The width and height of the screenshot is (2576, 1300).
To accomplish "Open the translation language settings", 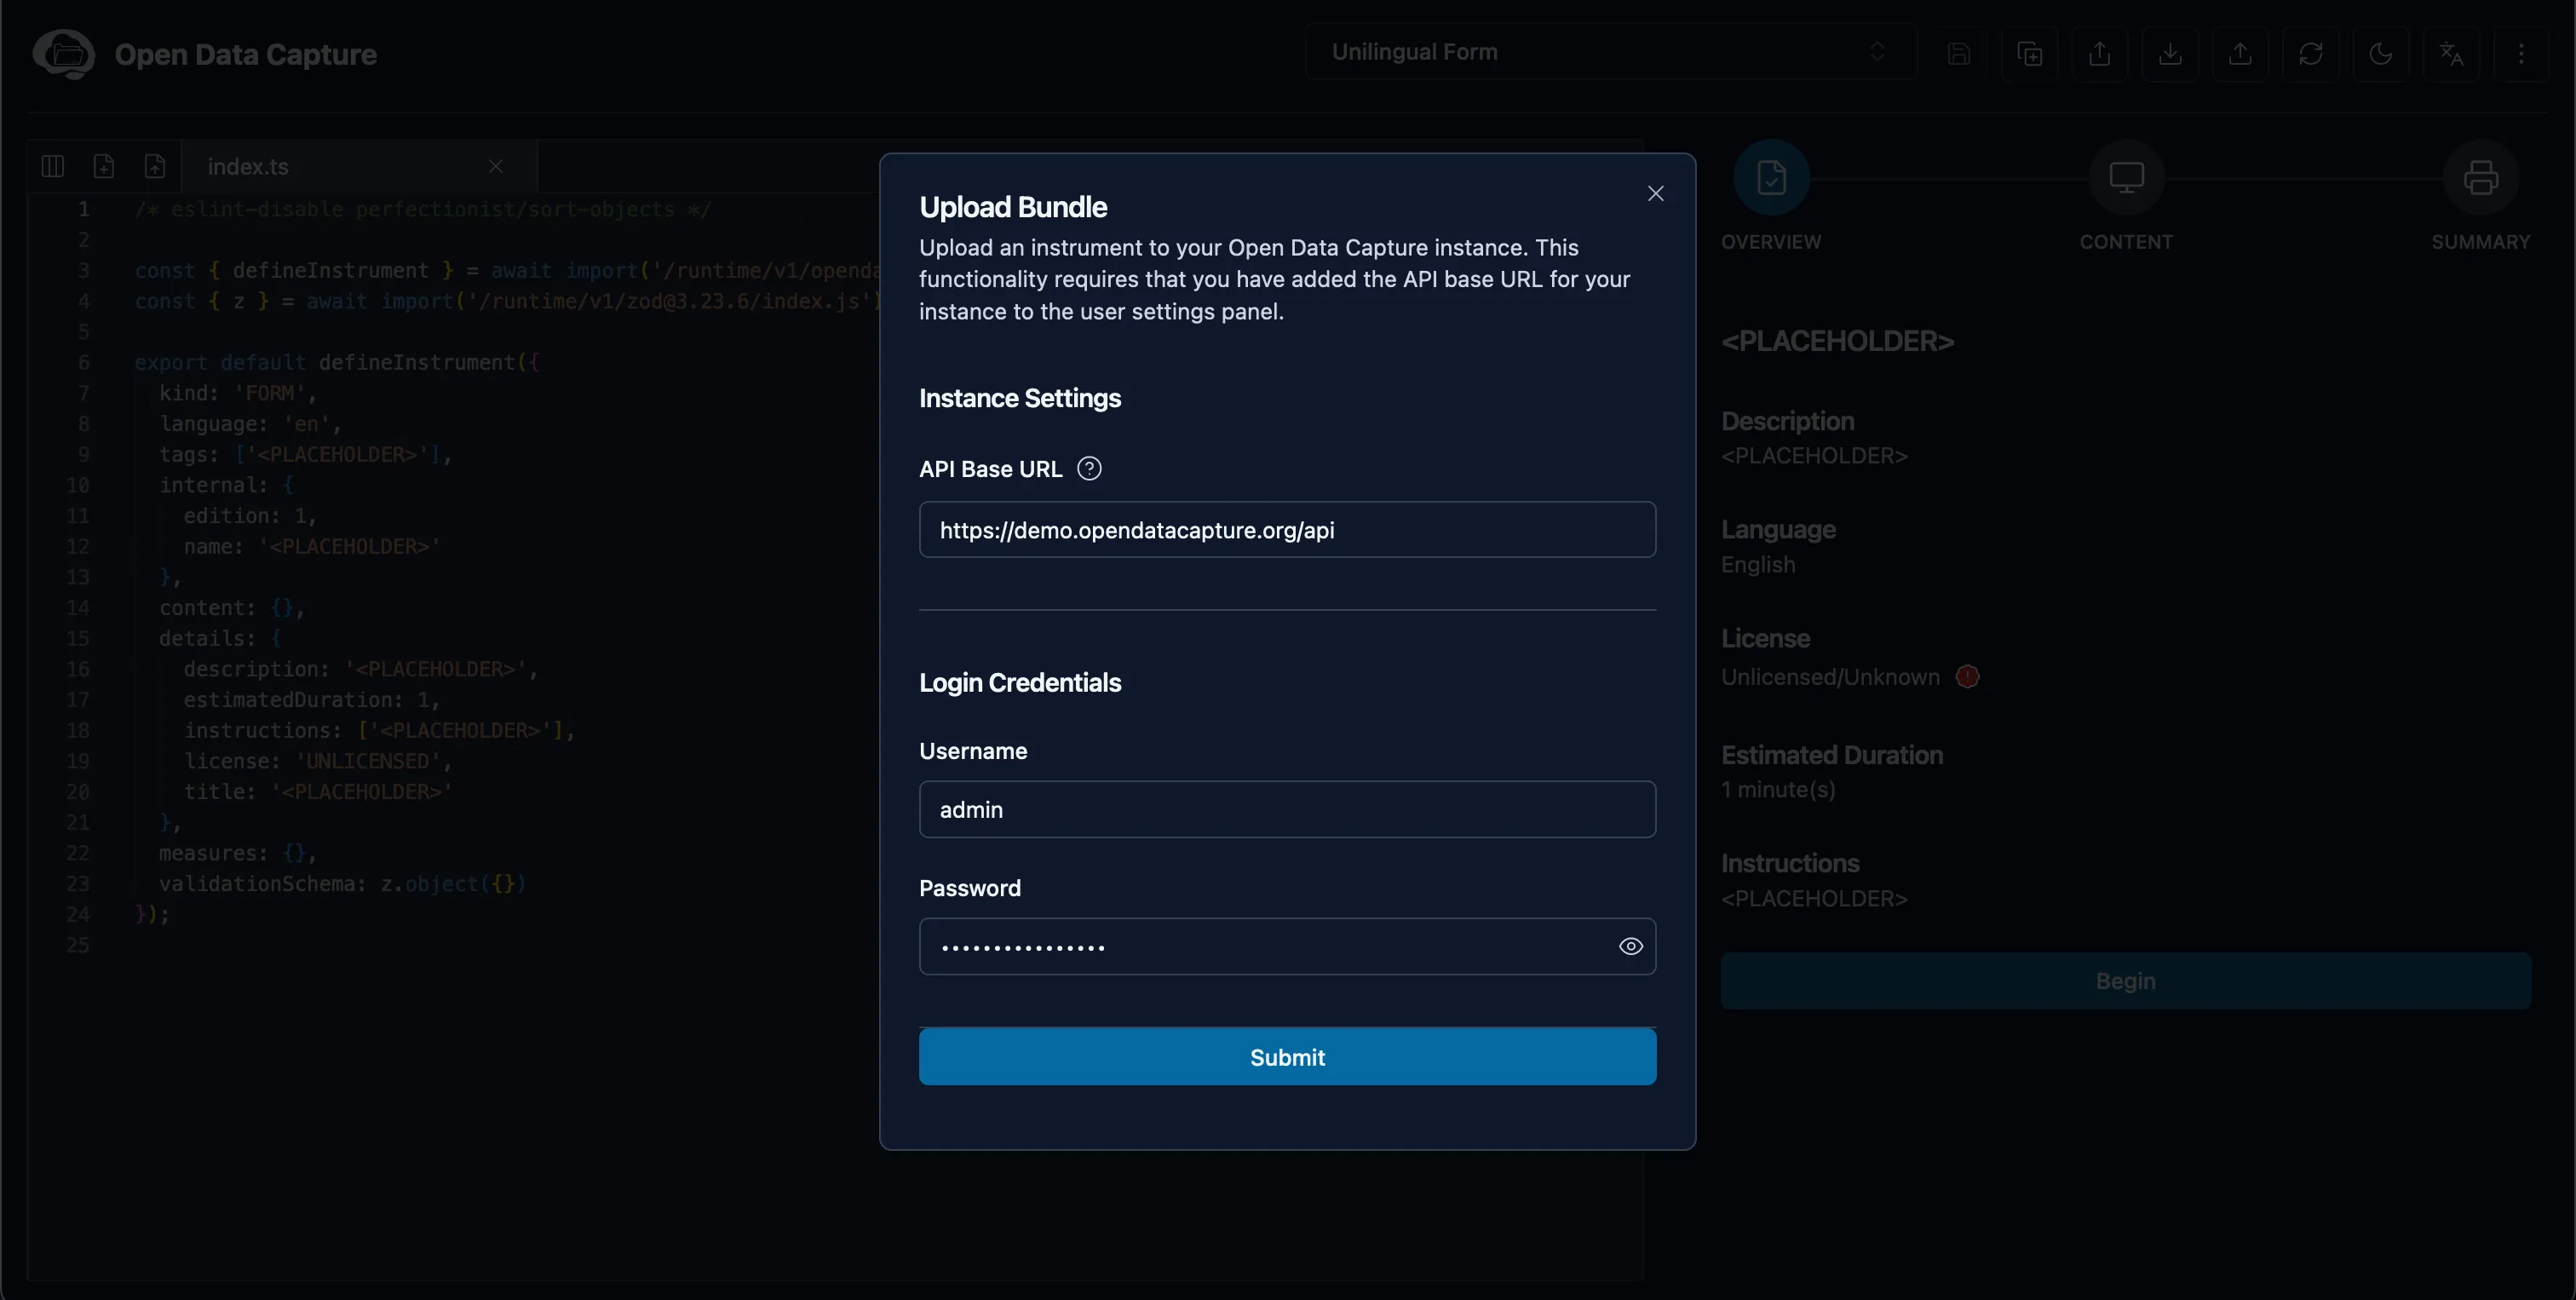I will coord(2452,53).
